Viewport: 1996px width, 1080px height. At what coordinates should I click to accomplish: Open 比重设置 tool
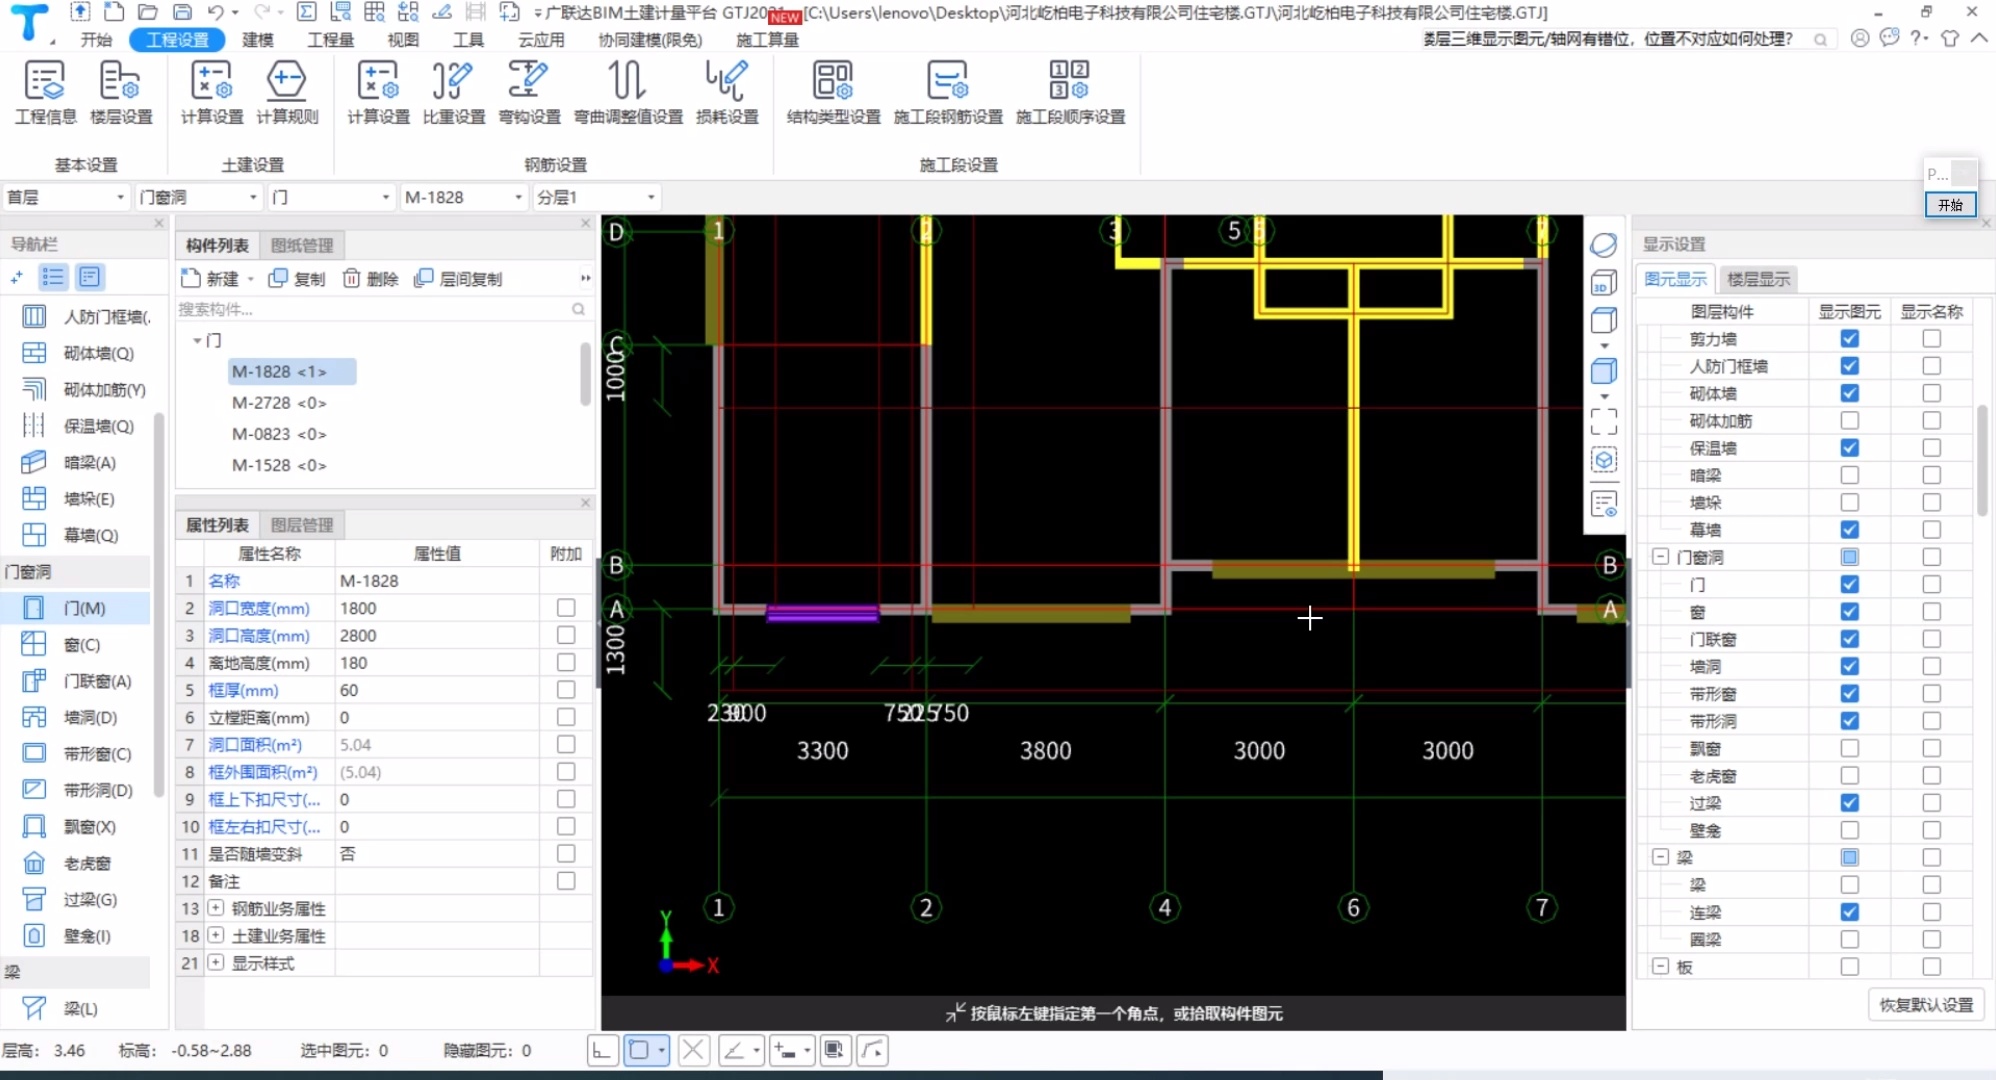tap(453, 93)
